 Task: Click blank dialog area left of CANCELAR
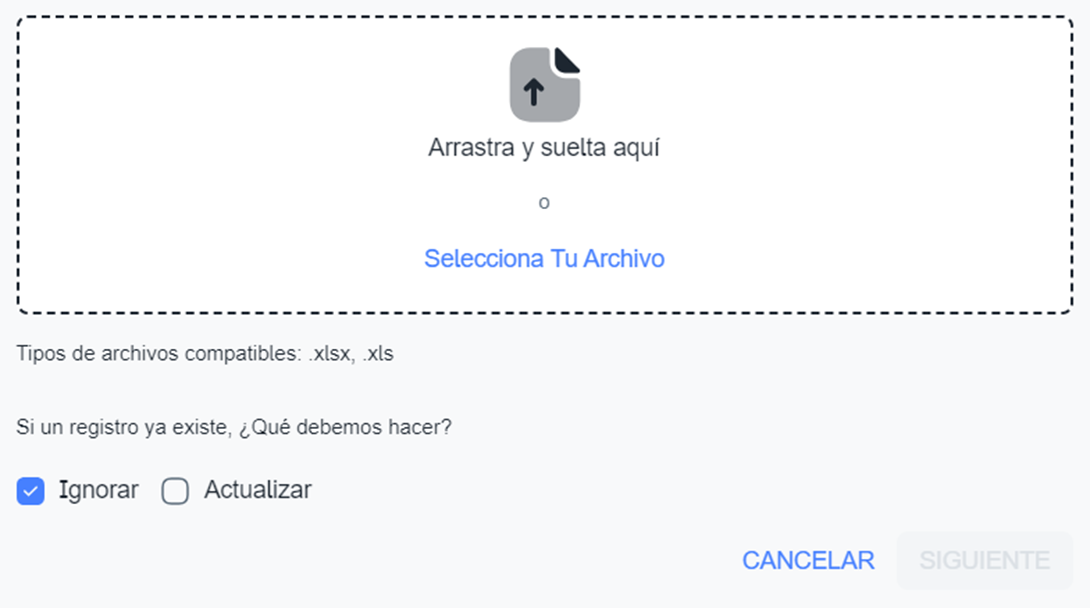pos(400,560)
